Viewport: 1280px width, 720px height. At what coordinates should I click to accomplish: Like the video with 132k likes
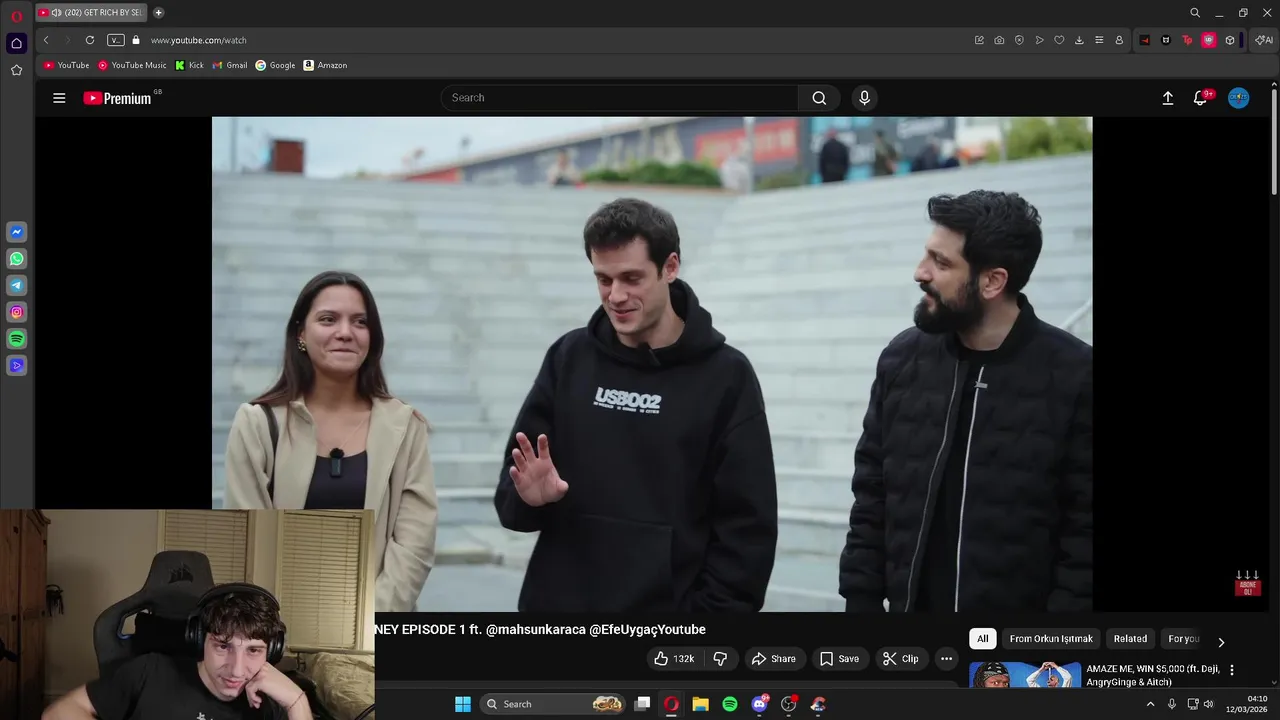(675, 659)
